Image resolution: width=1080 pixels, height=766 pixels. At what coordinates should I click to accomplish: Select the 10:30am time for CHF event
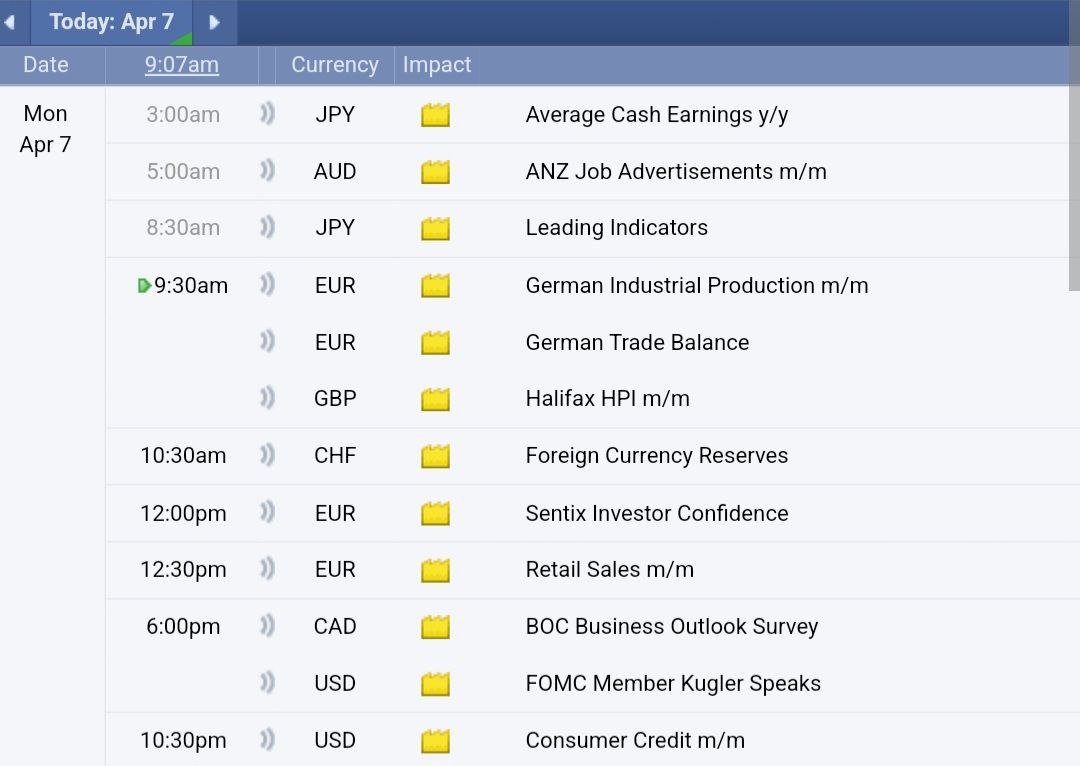(x=183, y=455)
